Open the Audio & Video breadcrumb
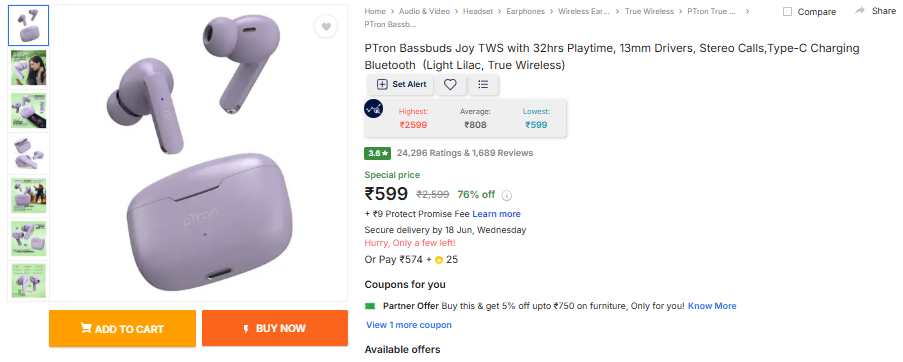Viewport: 903px width, 362px height. (x=424, y=12)
